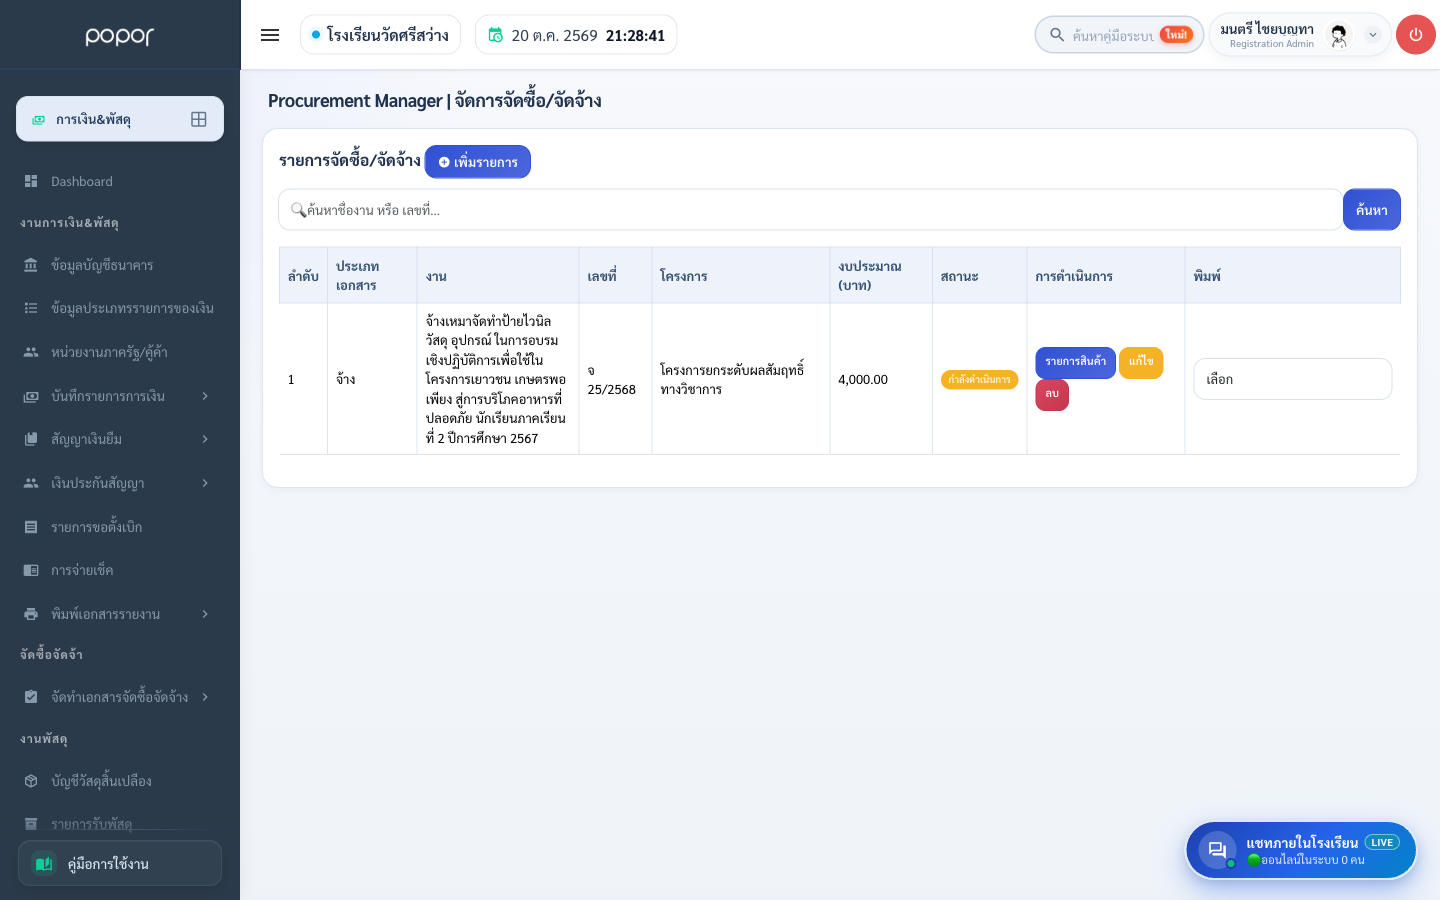Expand the เงินประกันสัญญา submenu chevron
This screenshot has width=1440, height=900.
point(205,483)
